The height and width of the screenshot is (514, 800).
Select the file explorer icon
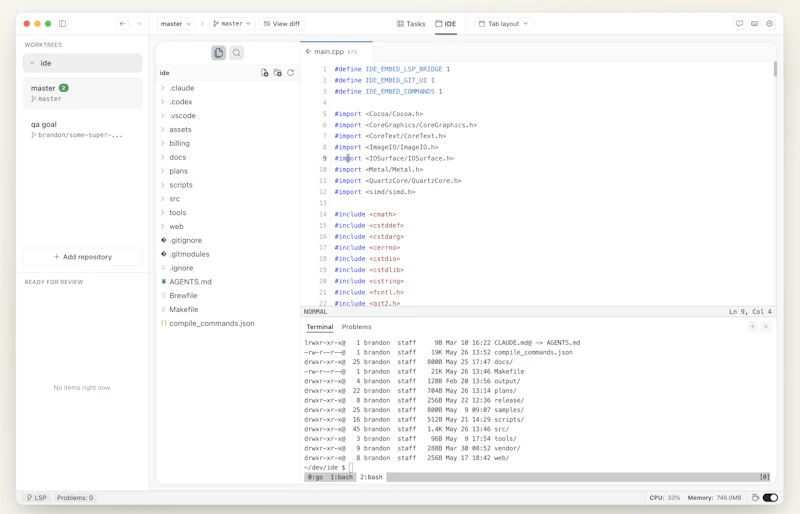coord(219,53)
